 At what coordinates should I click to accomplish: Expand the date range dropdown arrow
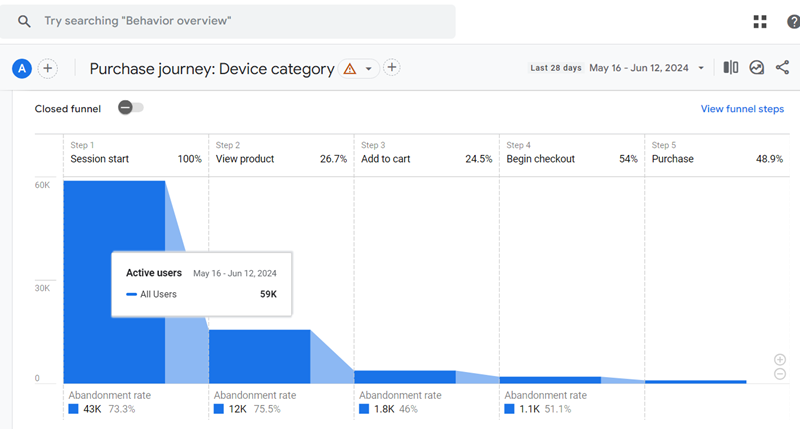tap(701, 68)
